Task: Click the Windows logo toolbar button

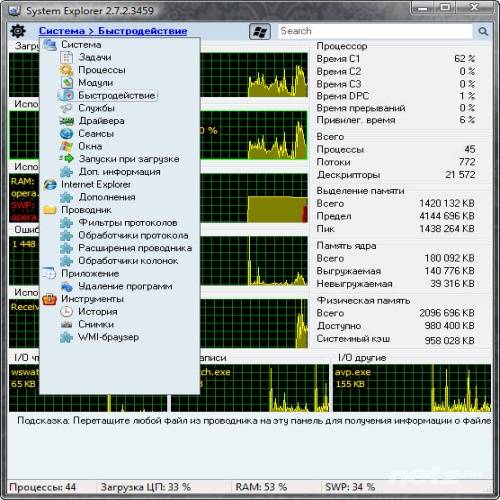Action: click(x=260, y=32)
